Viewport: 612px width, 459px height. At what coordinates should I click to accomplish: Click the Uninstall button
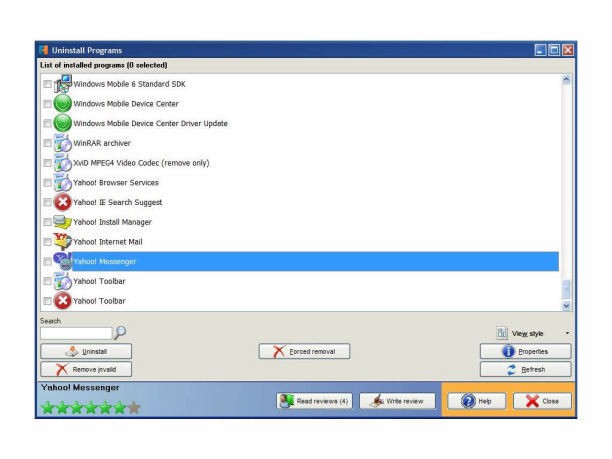pyautogui.click(x=86, y=351)
